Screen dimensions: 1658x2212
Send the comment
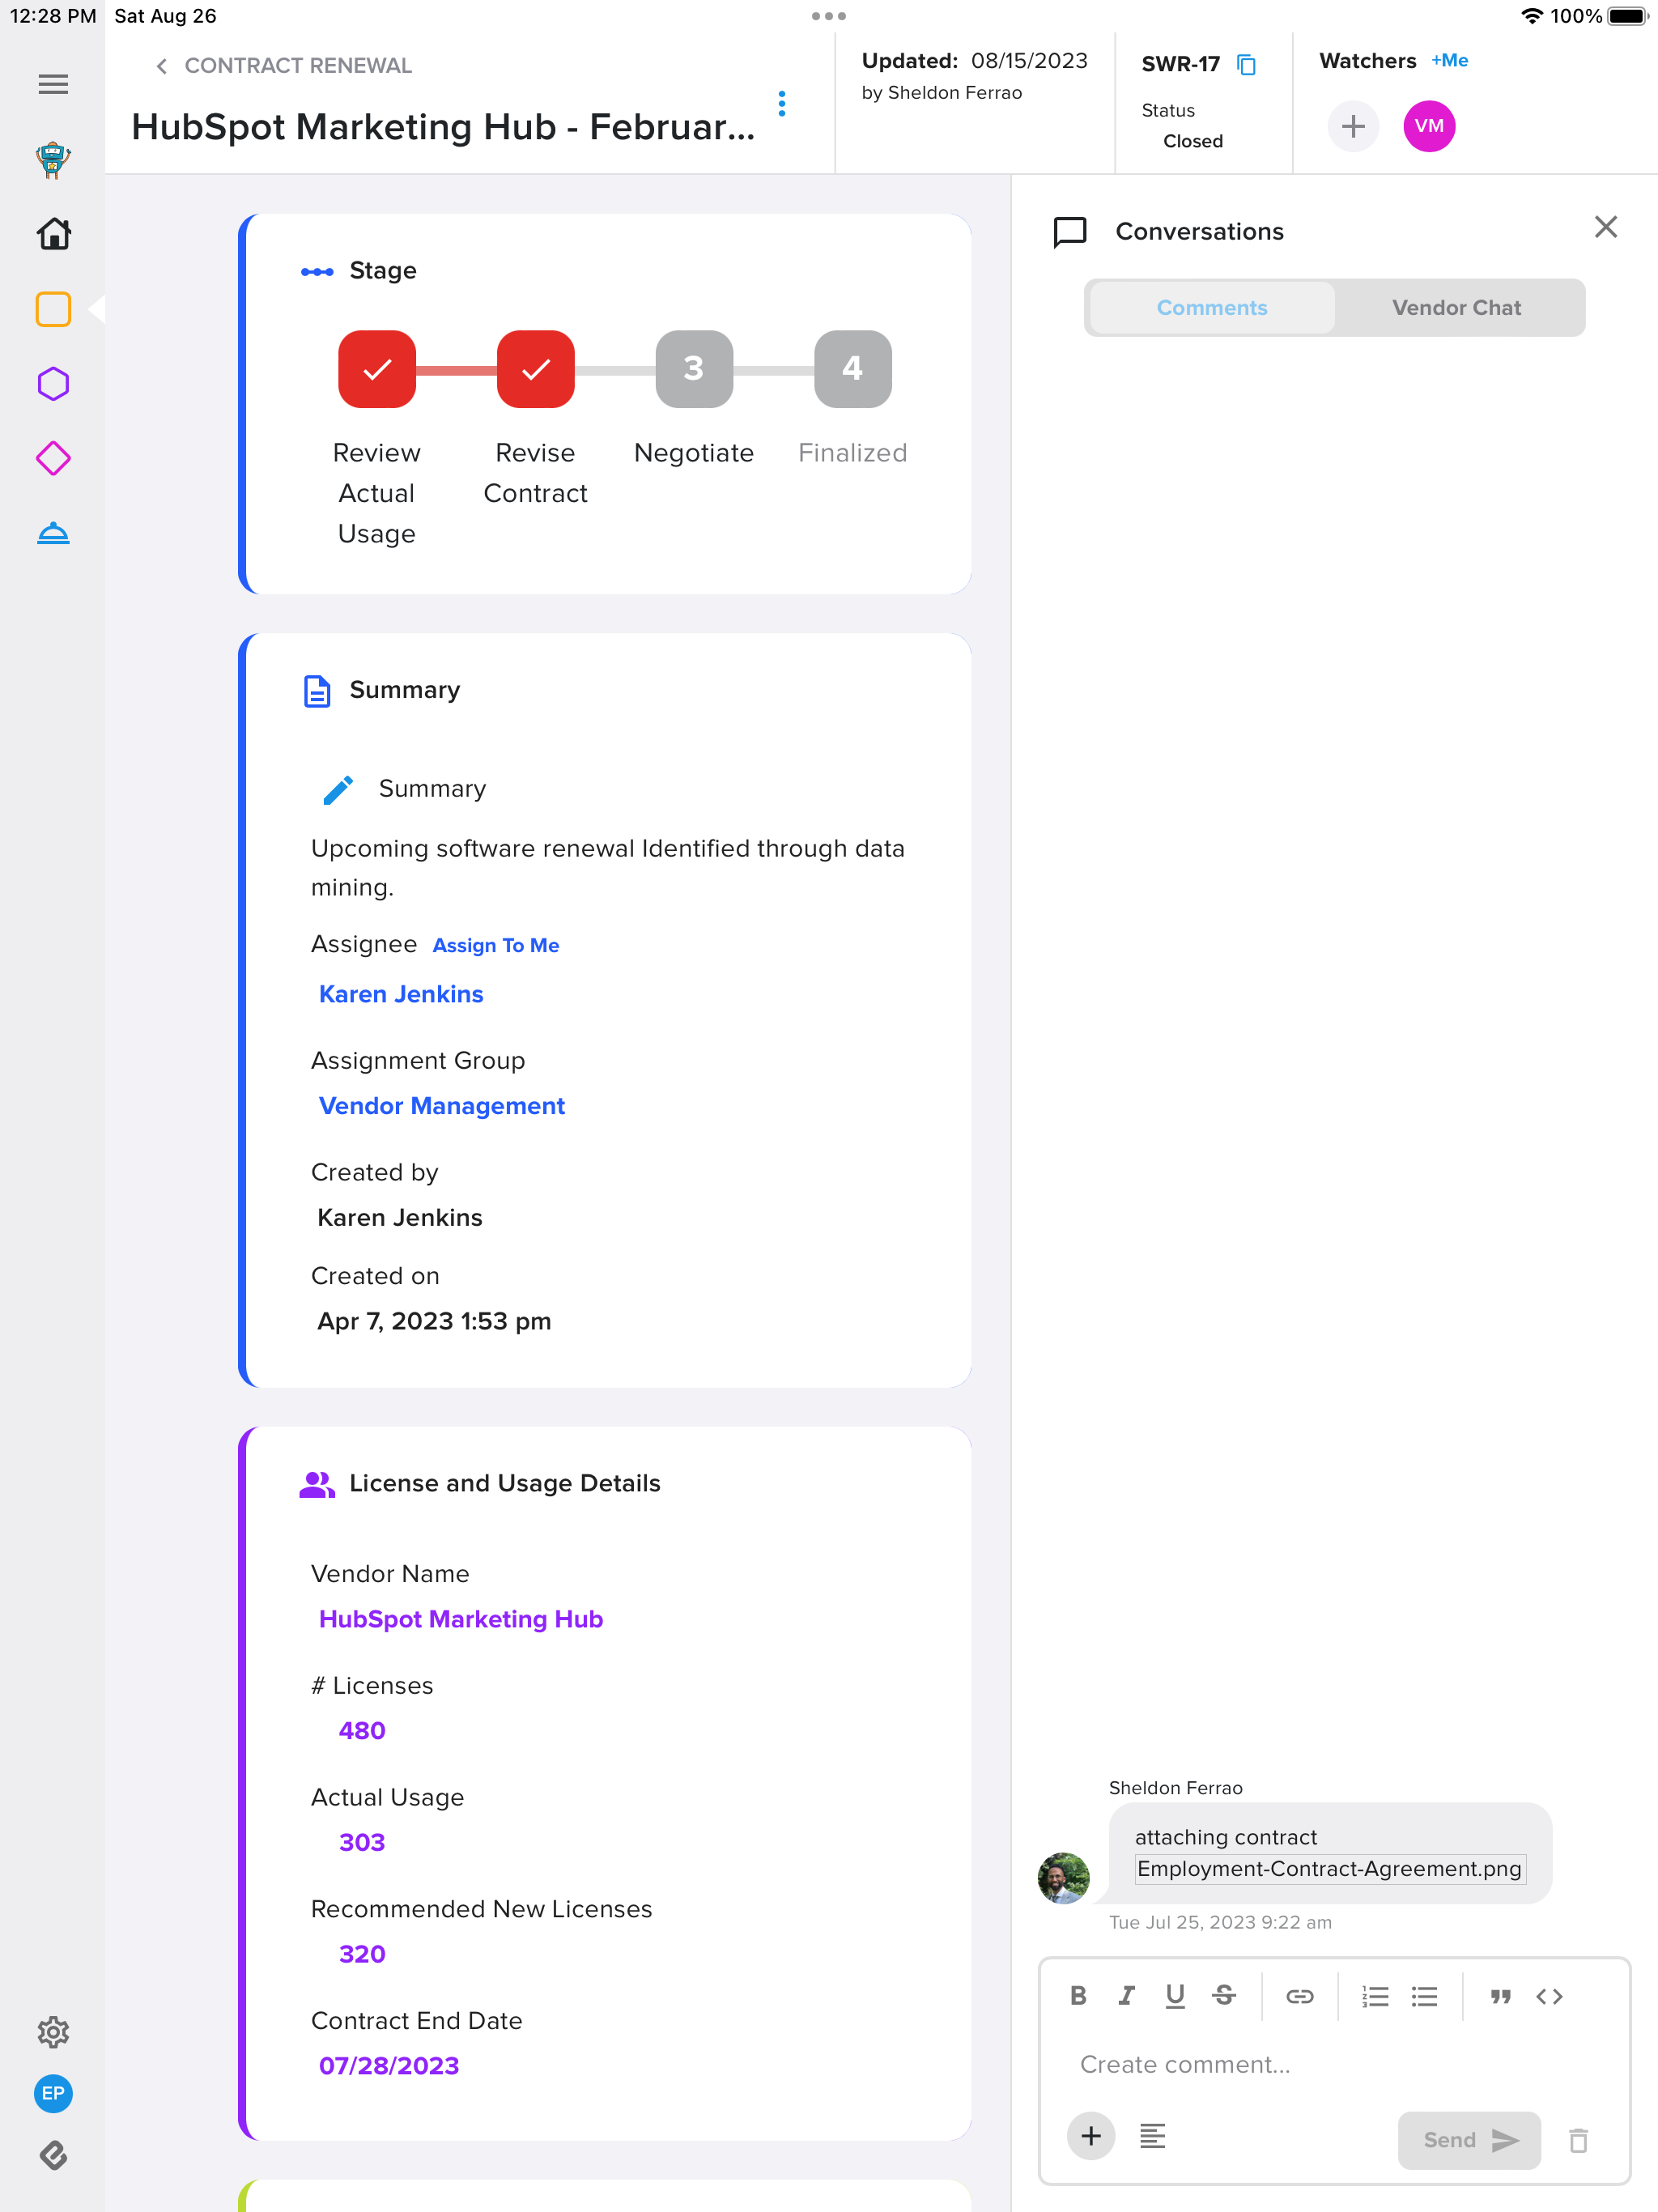[x=1469, y=2140]
